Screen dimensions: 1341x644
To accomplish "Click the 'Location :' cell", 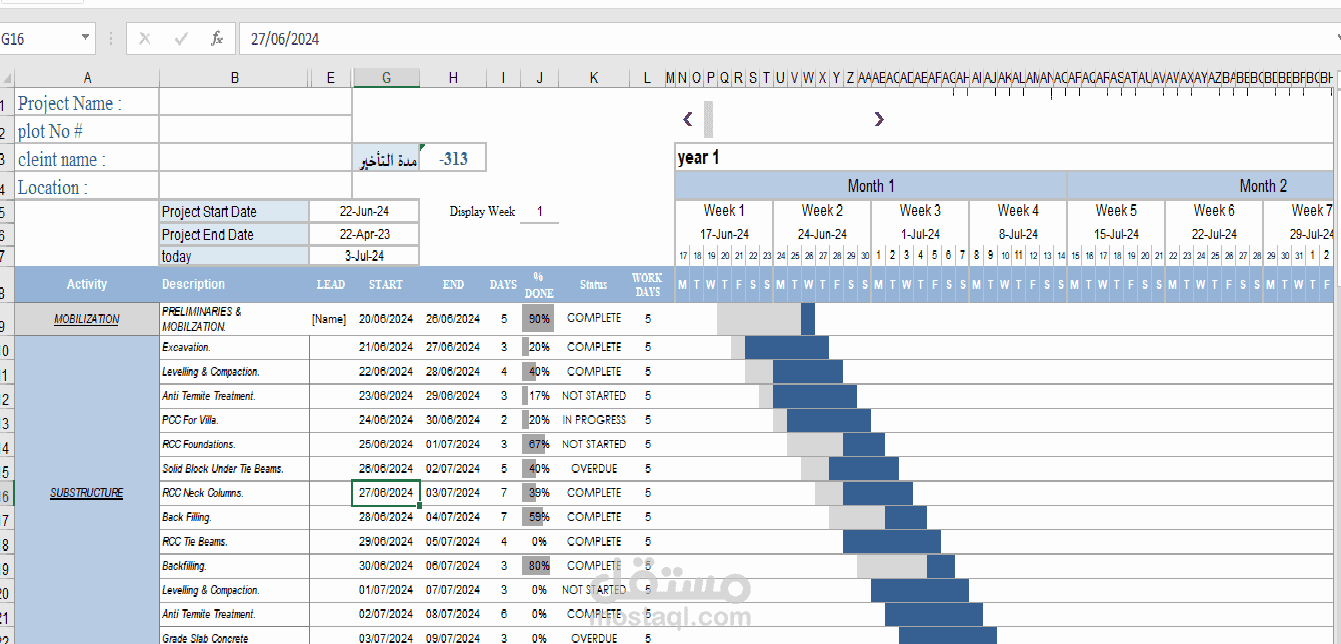I will coord(87,187).
